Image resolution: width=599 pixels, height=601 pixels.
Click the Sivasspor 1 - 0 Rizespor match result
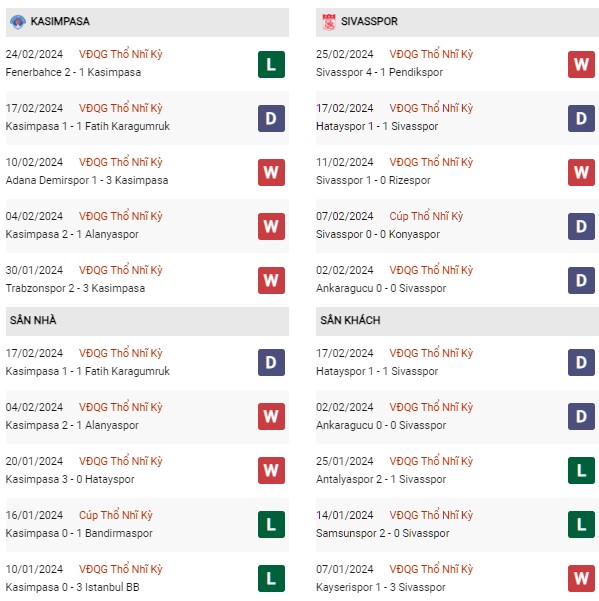coord(373,180)
